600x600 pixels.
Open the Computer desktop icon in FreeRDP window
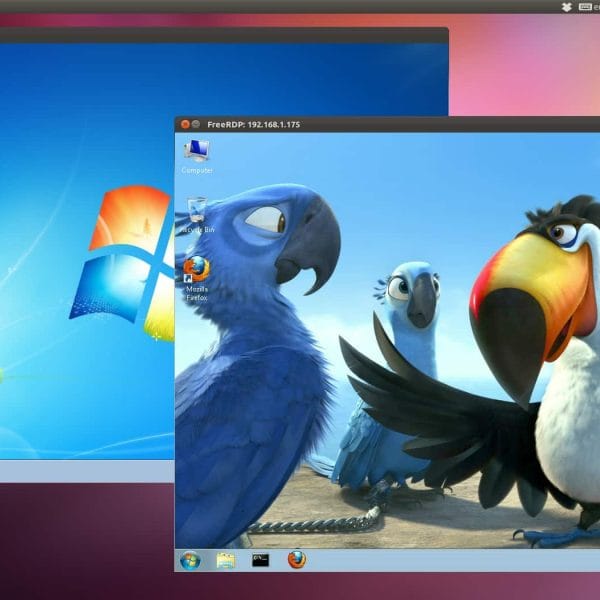(x=197, y=150)
